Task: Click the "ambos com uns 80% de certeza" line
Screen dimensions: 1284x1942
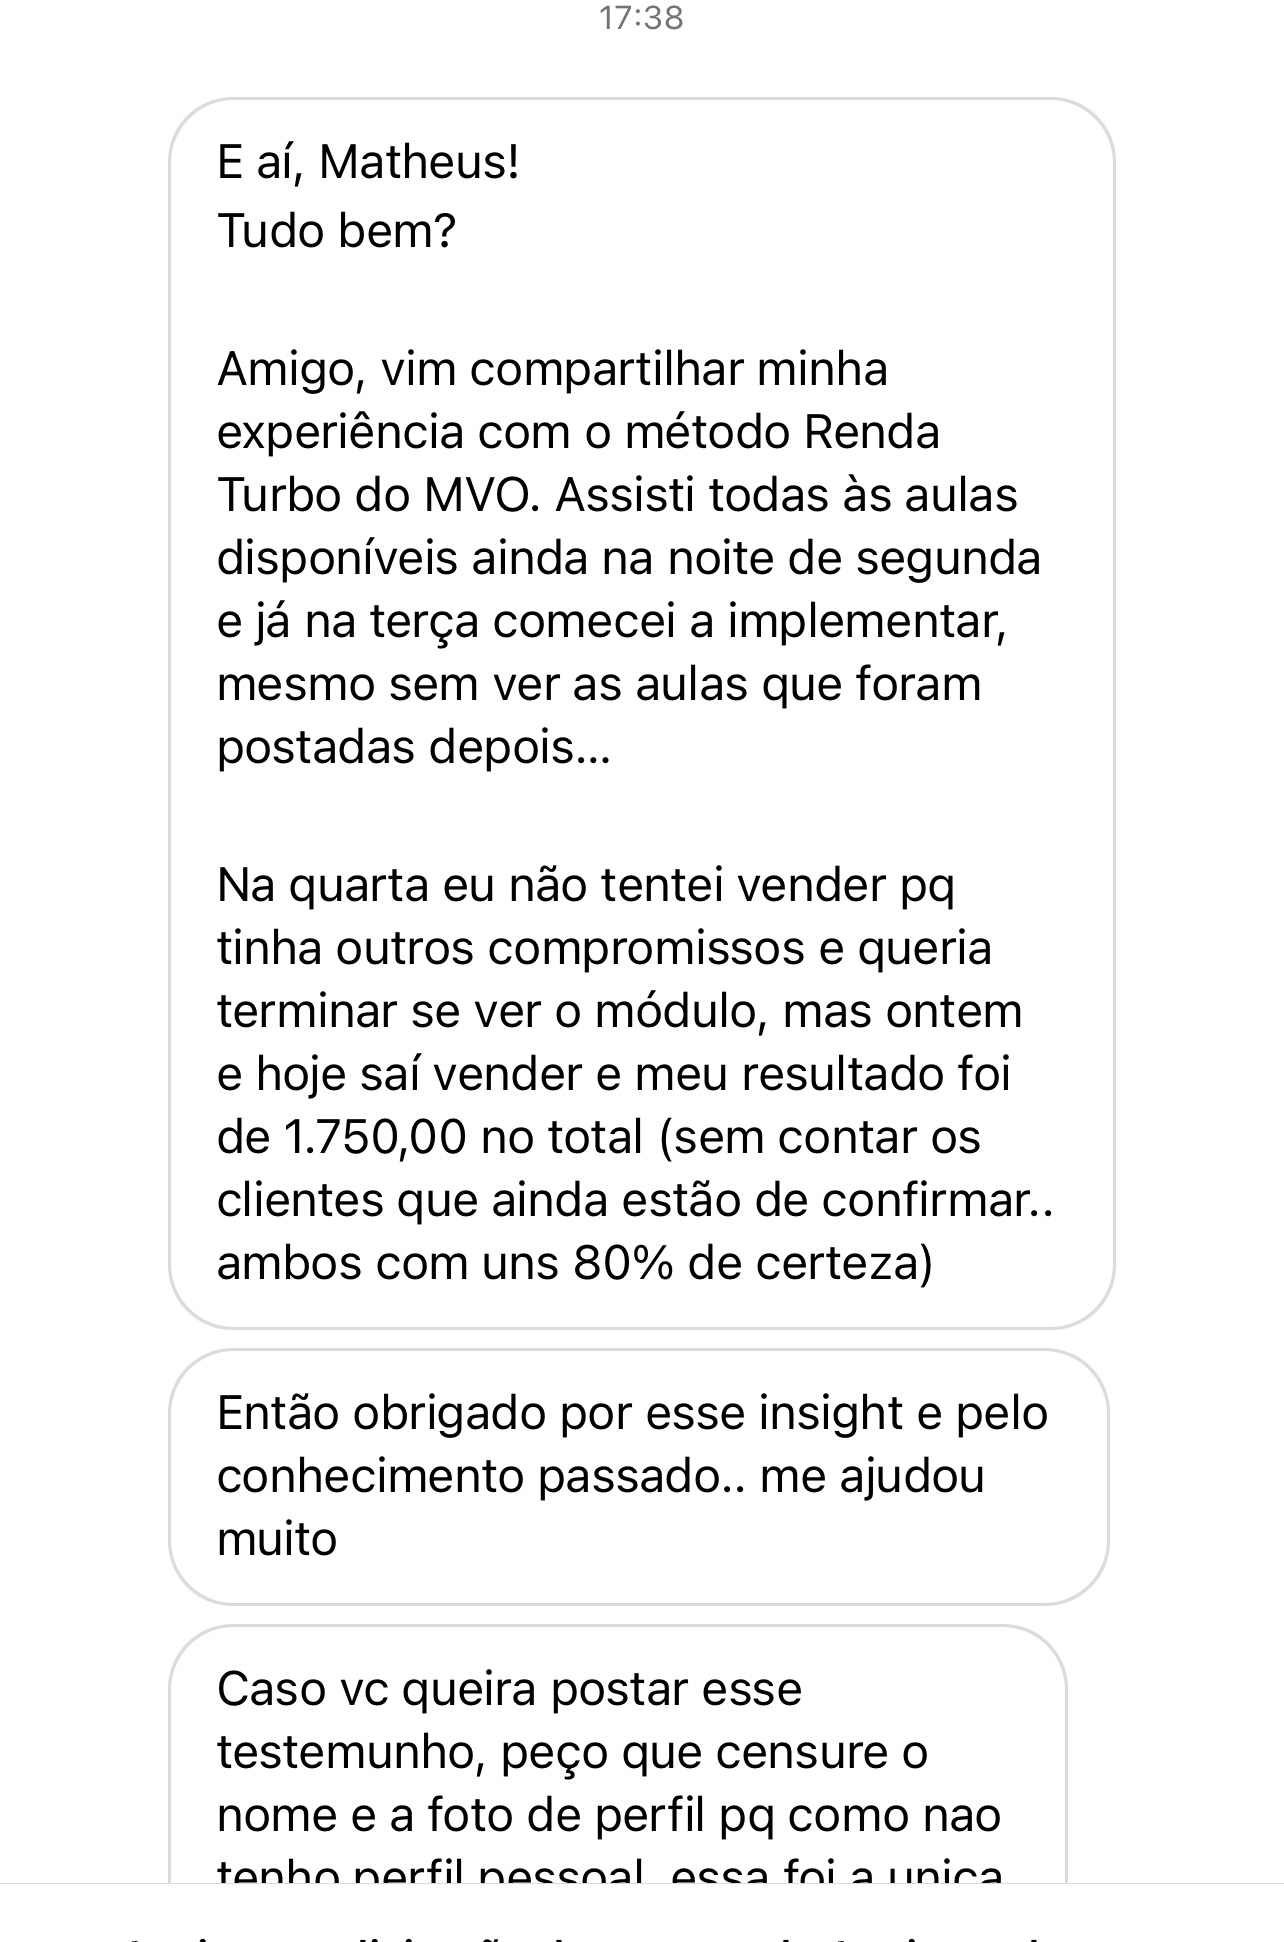Action: click(x=574, y=1263)
